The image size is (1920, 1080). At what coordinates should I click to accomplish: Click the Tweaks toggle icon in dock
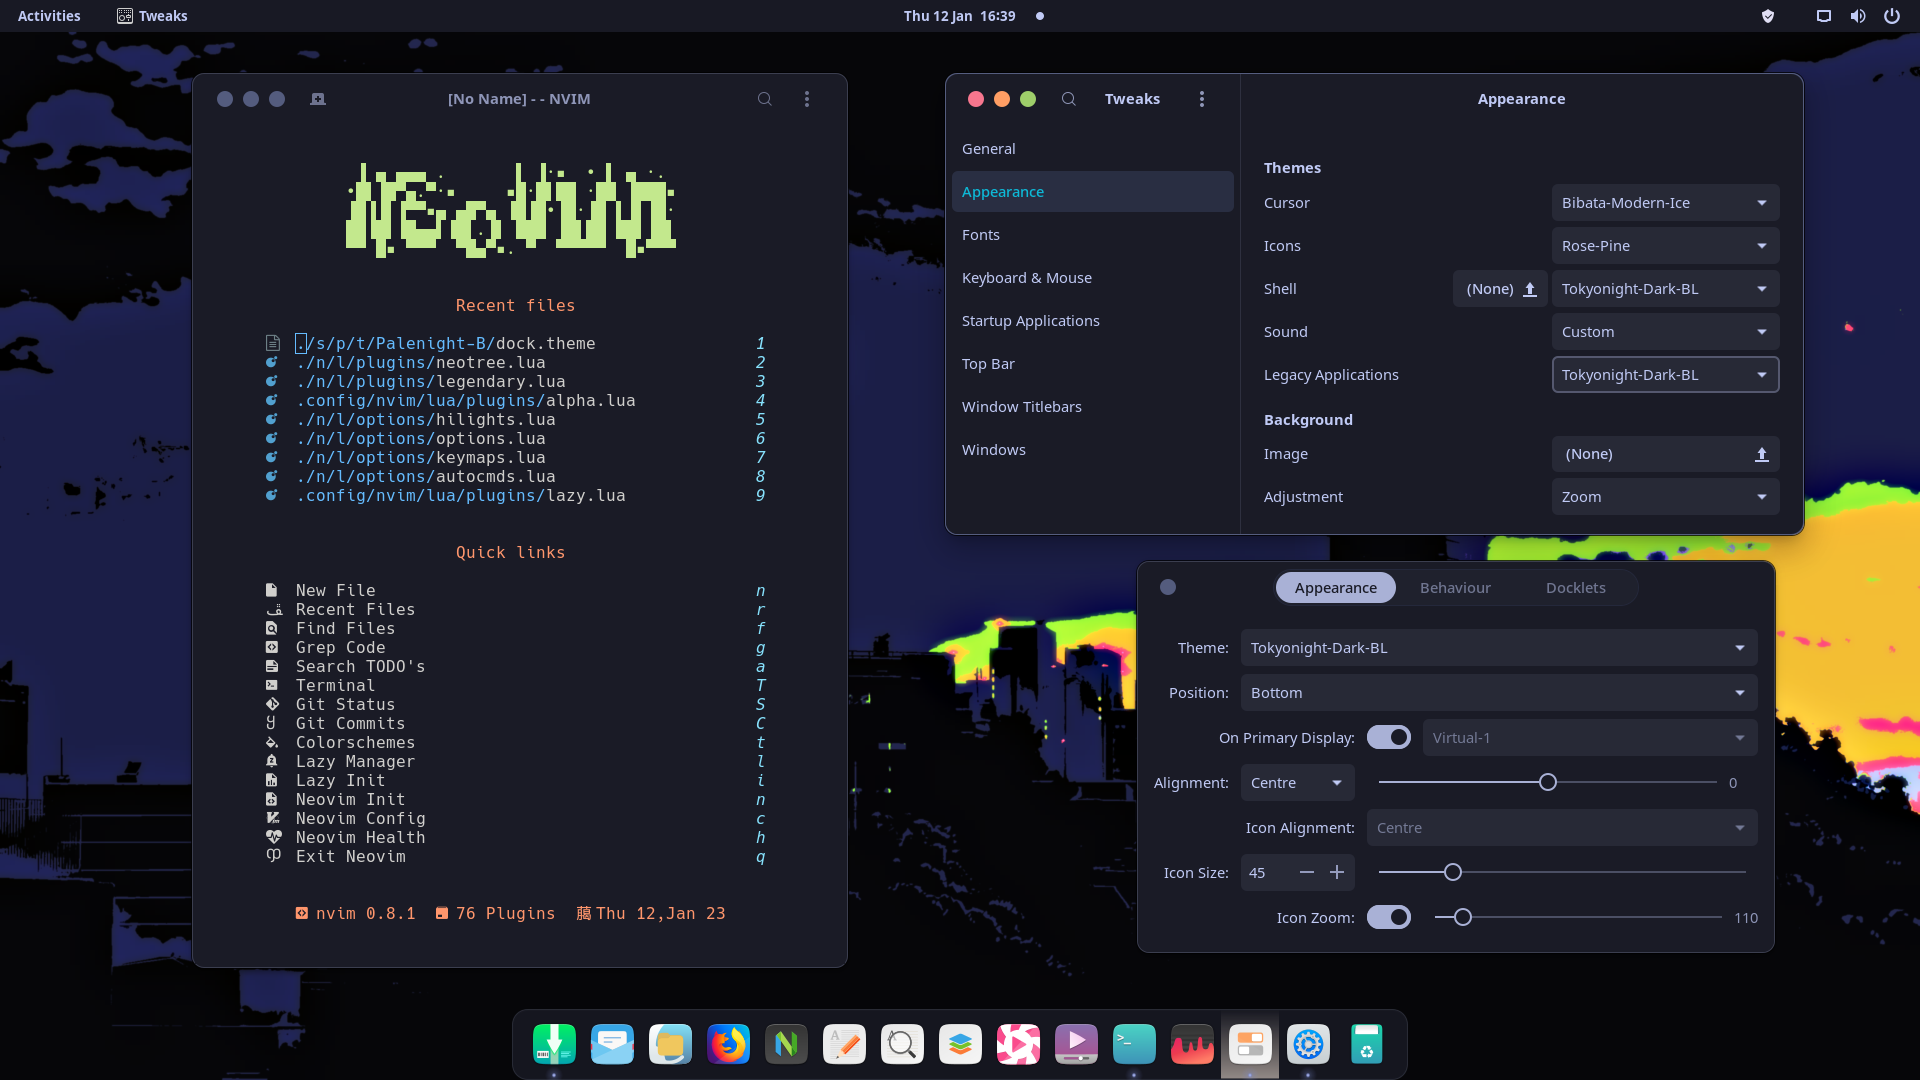(x=1250, y=1045)
